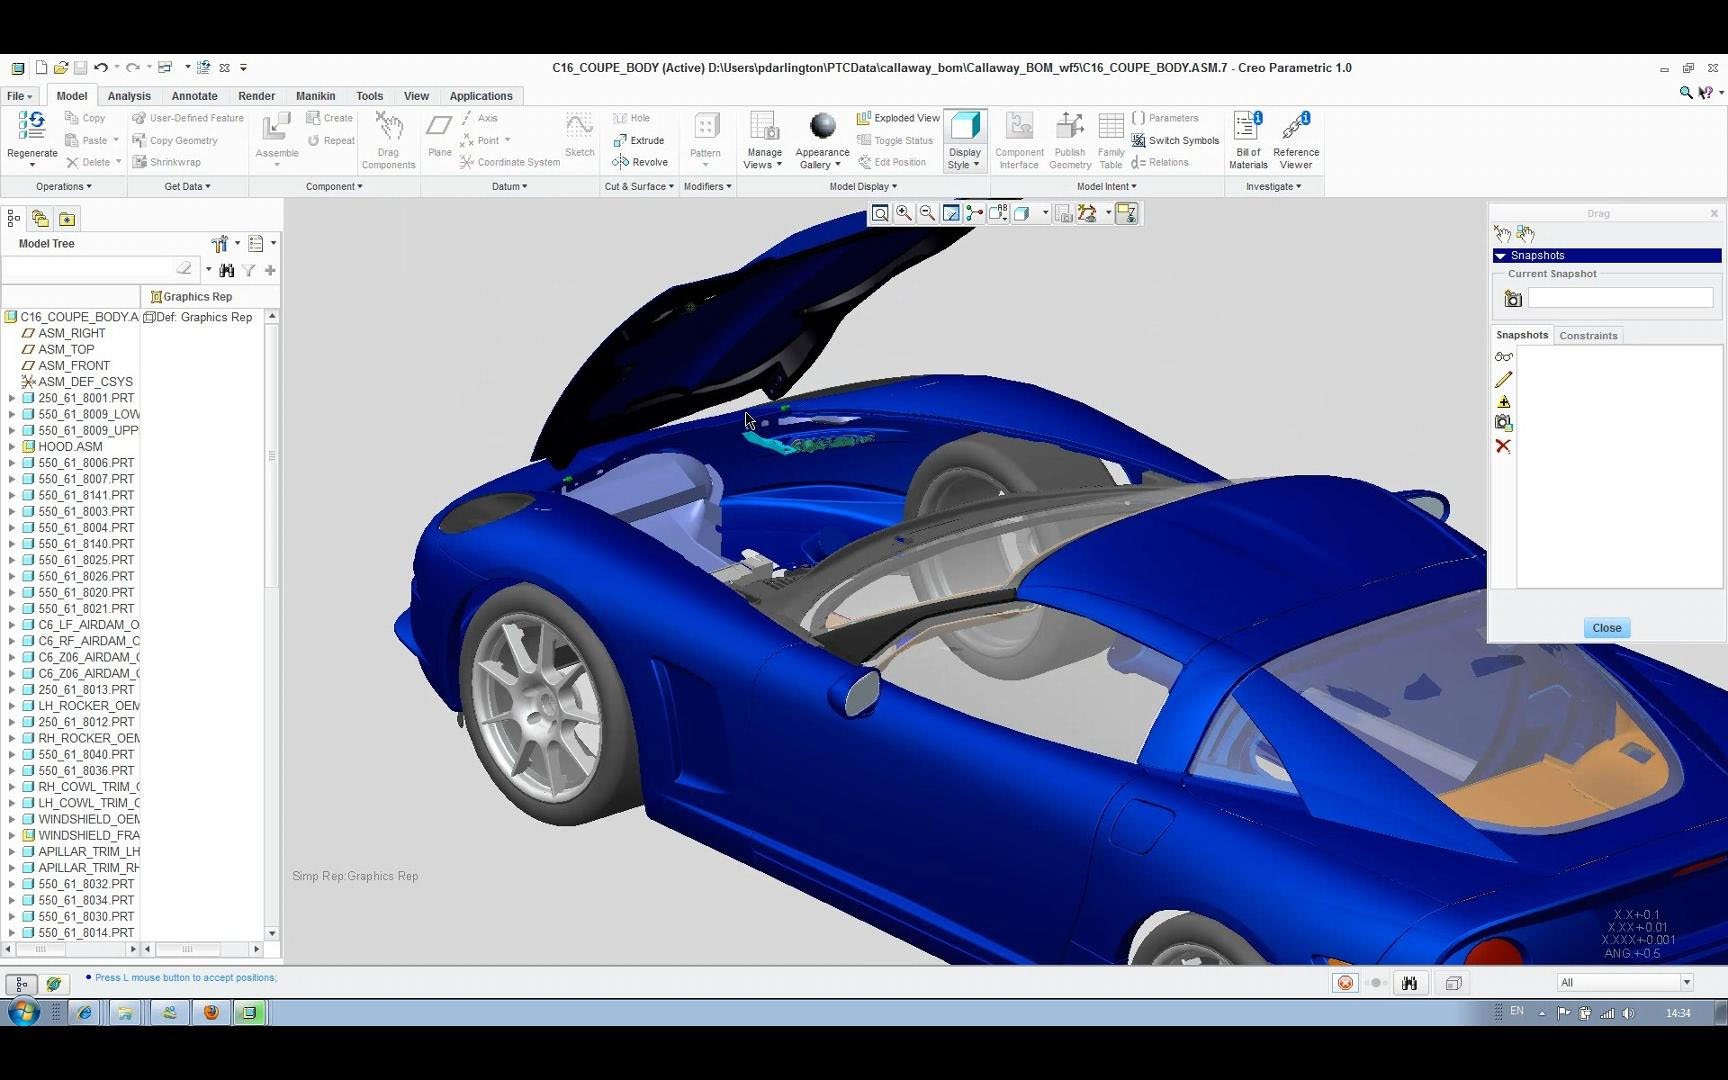The image size is (1728, 1080).
Task: Click the Model Tree vertical scrollbar down arrow
Action: [x=271, y=933]
